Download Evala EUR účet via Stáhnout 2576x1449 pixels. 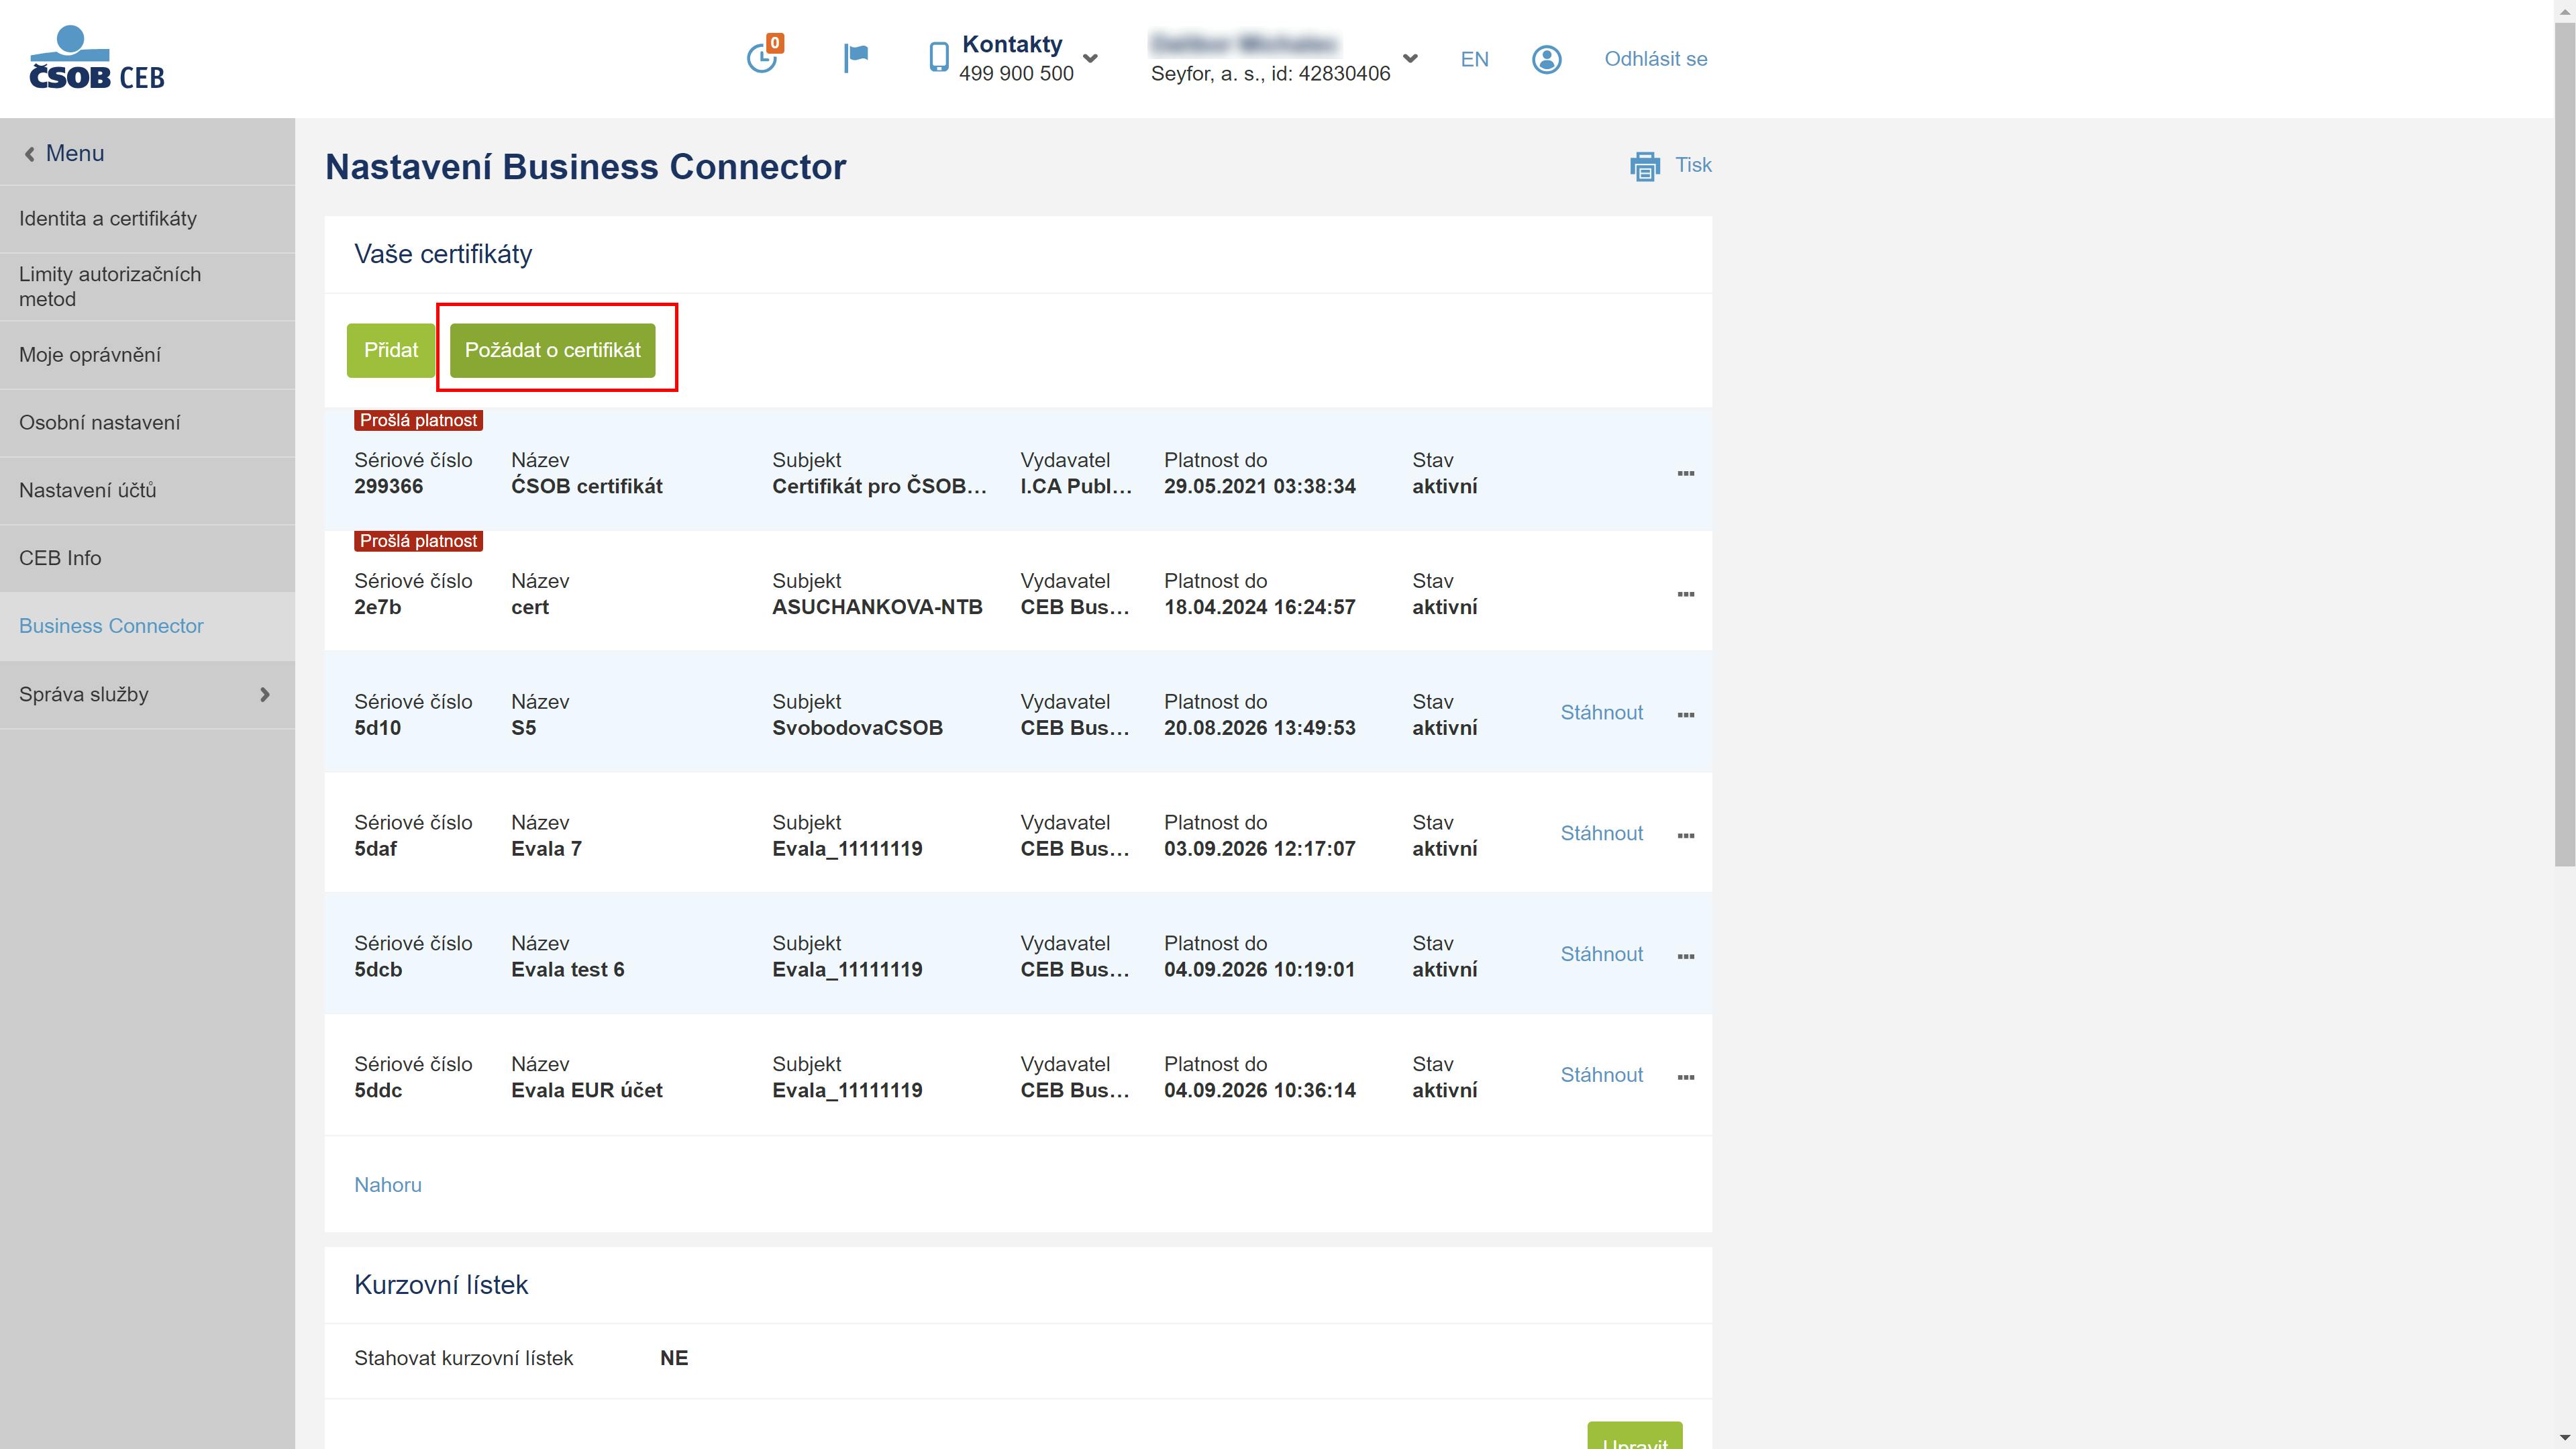1601,1075
